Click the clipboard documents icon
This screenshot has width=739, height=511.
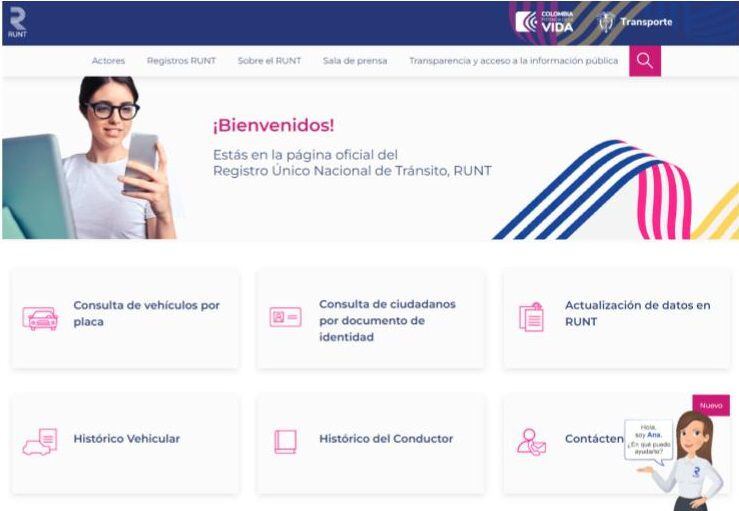[x=531, y=317]
